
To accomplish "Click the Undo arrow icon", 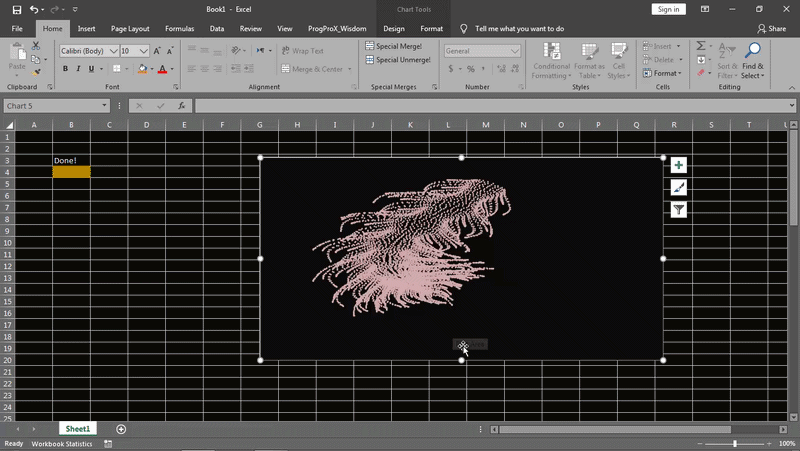I will [34, 9].
